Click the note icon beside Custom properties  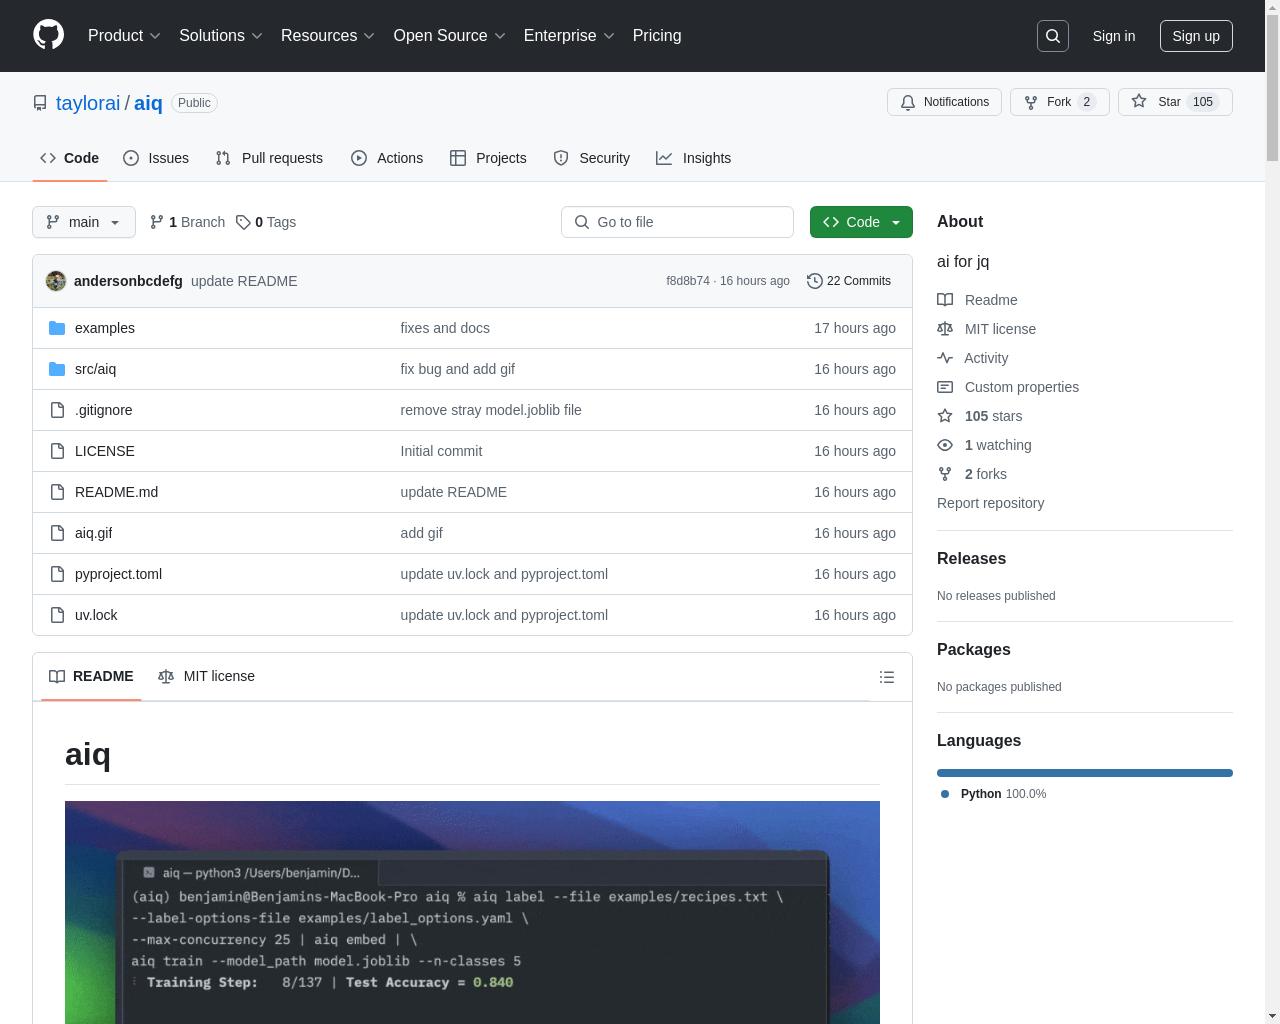pos(945,387)
